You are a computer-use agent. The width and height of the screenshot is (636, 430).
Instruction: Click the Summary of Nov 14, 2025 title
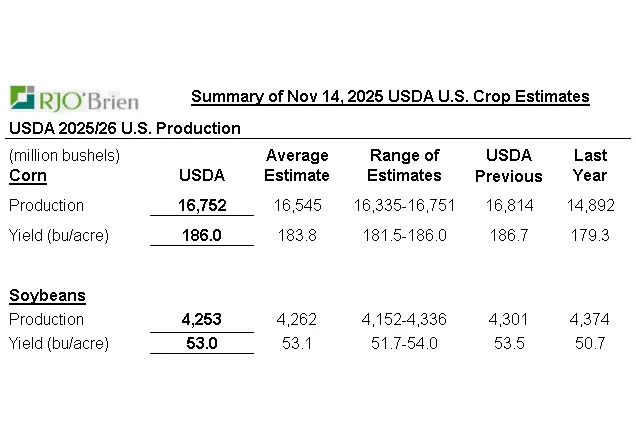pos(389,97)
